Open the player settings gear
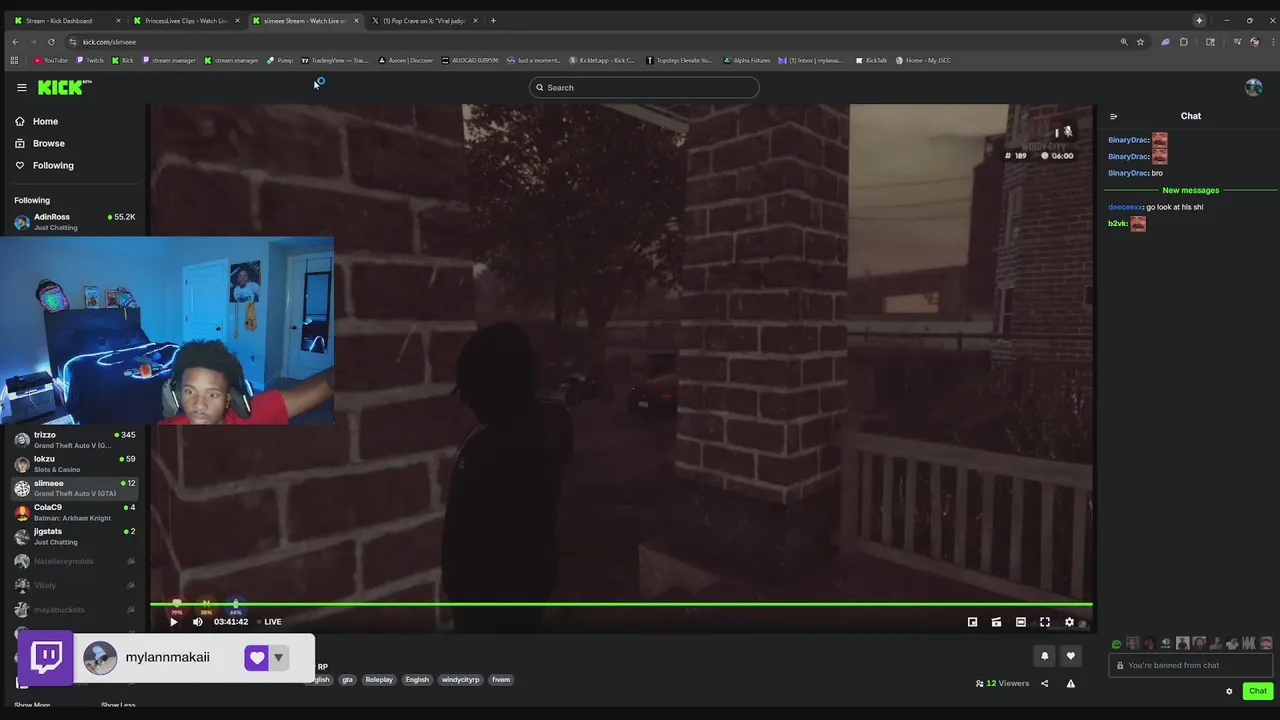 1069,622
